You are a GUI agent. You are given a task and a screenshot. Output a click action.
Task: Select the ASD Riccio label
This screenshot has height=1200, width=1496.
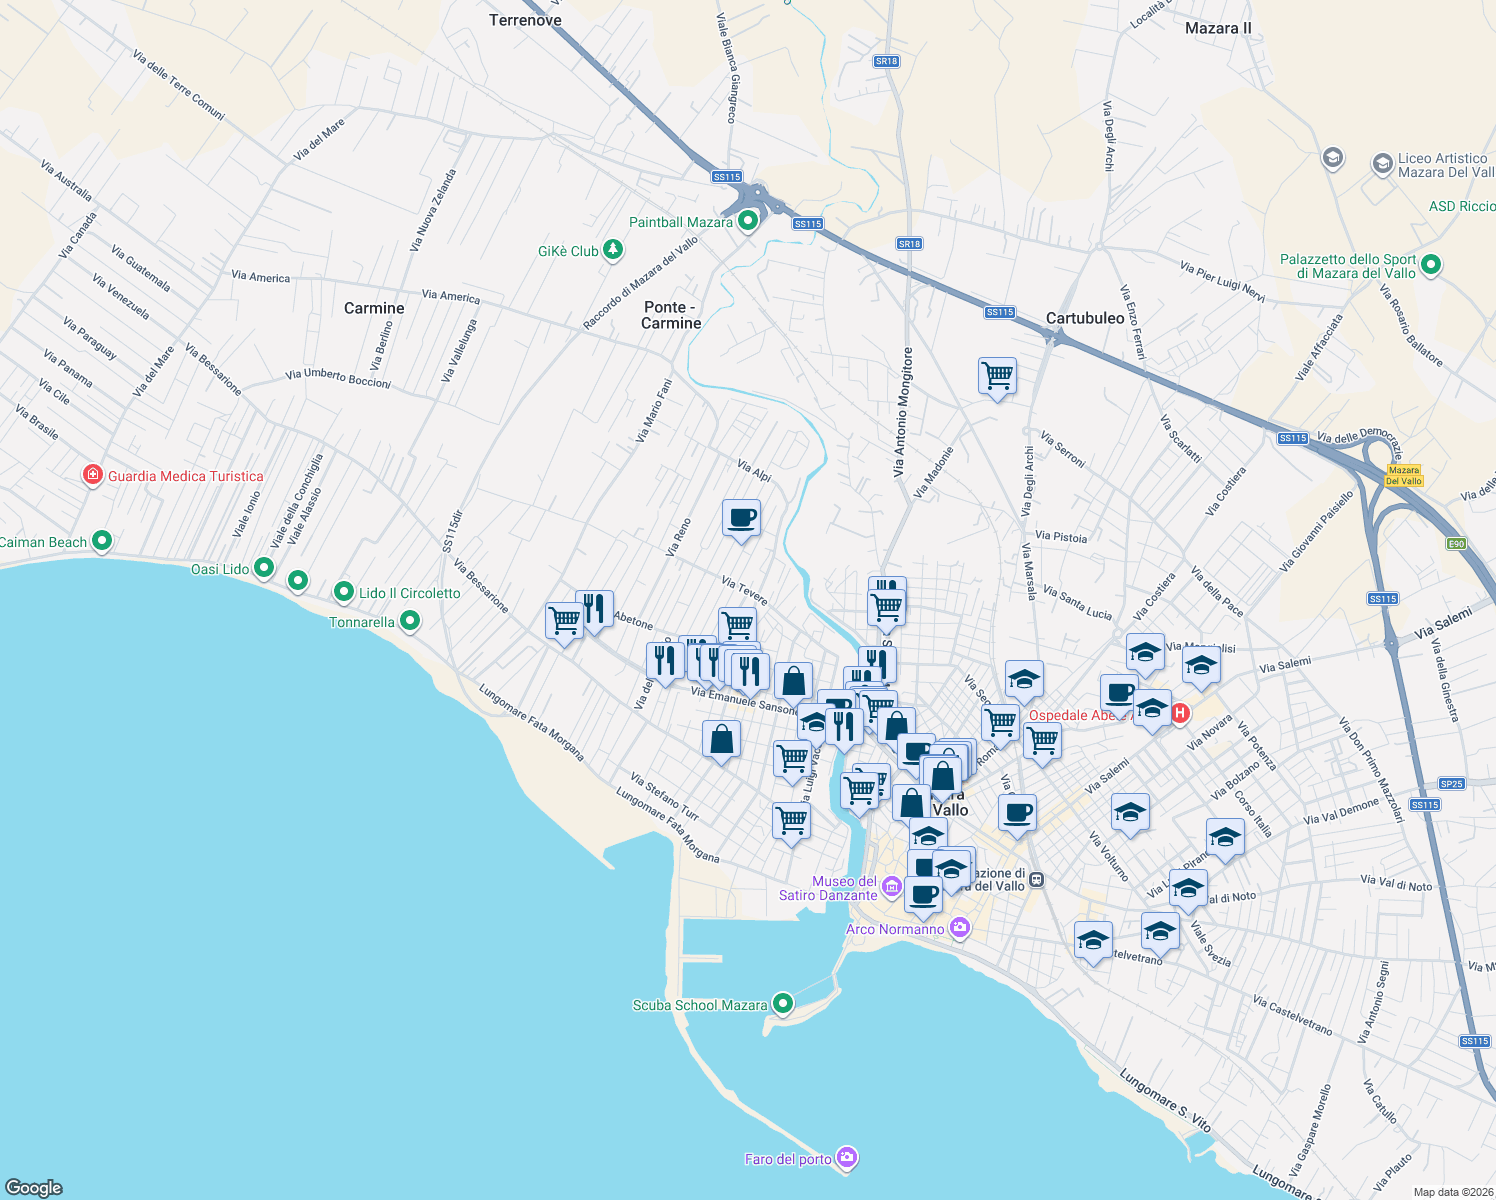[x=1461, y=206]
